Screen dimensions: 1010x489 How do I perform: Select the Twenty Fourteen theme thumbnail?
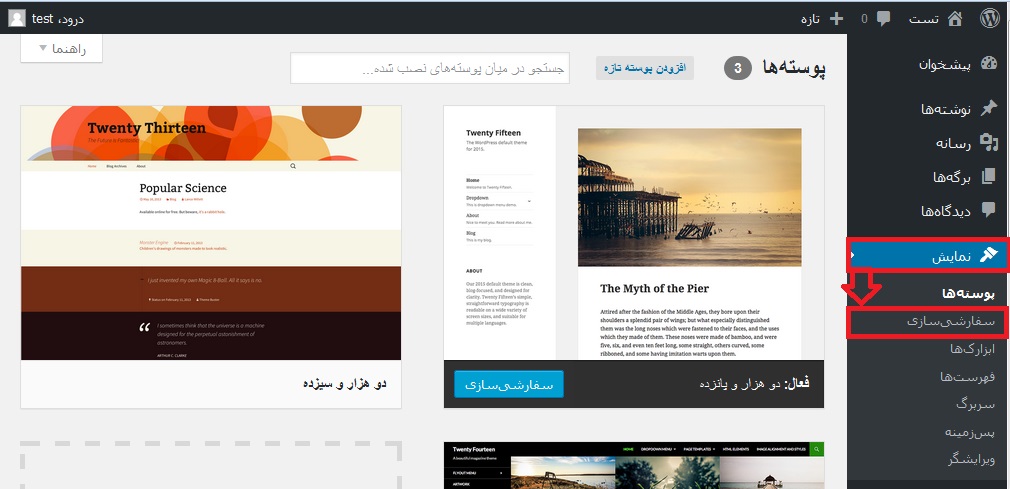click(x=634, y=465)
